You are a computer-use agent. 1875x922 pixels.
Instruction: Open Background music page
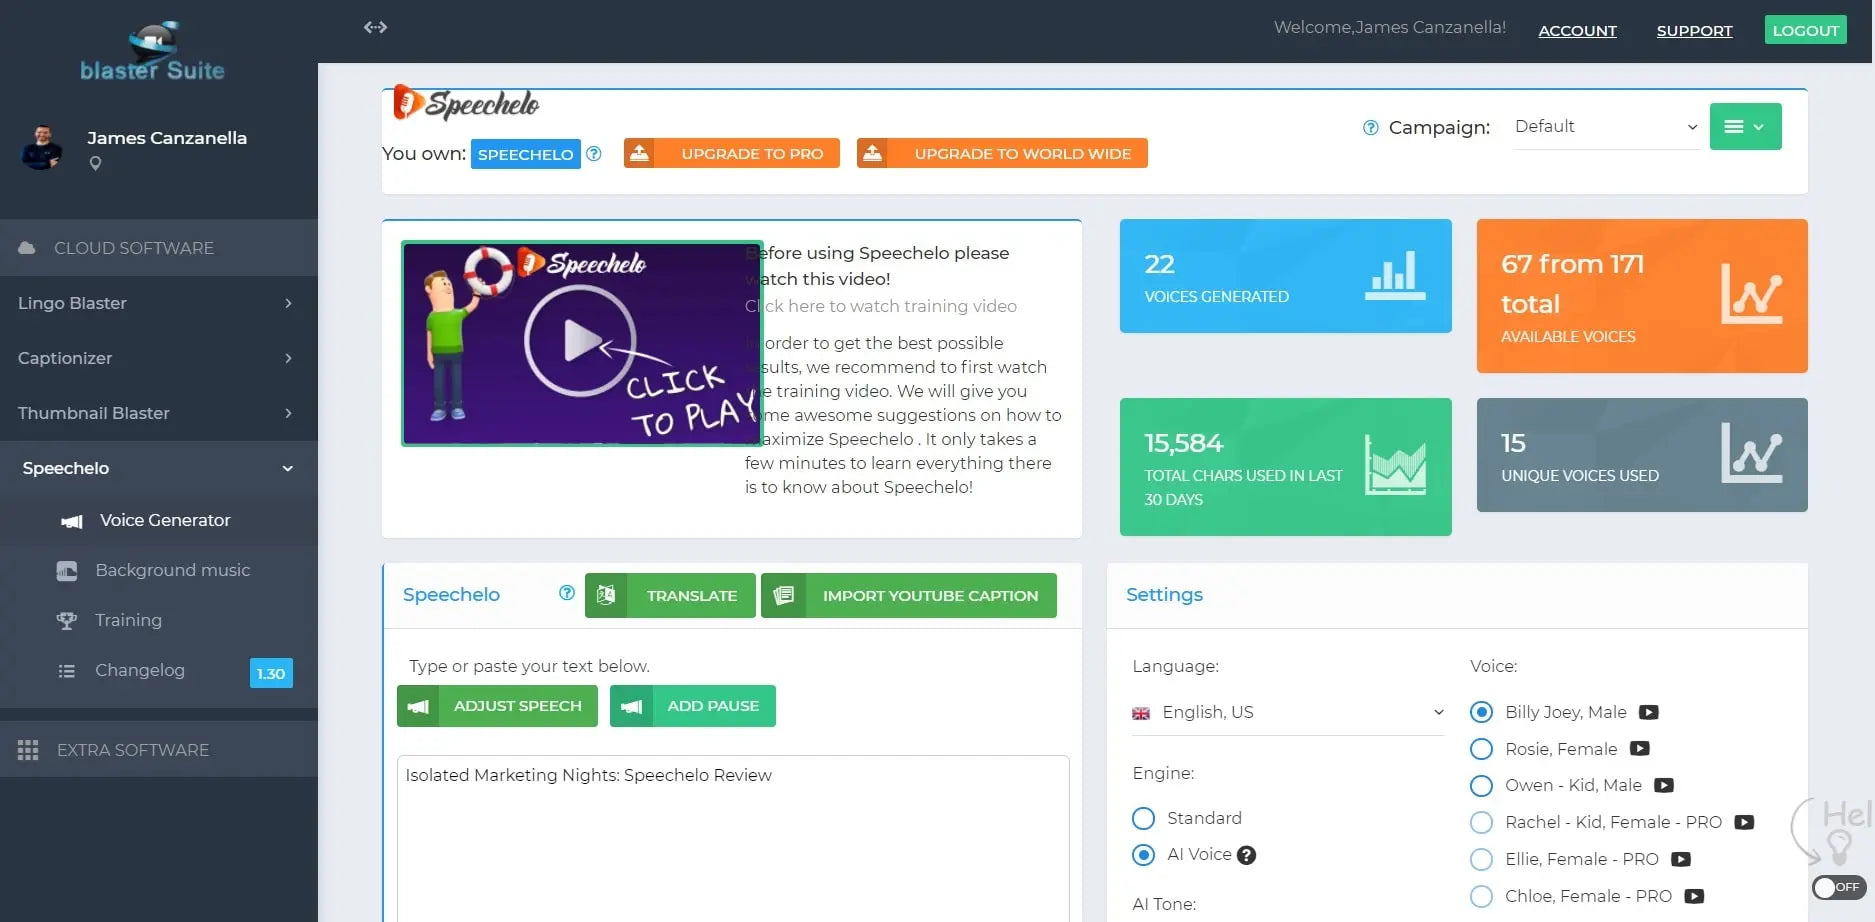tap(159, 570)
